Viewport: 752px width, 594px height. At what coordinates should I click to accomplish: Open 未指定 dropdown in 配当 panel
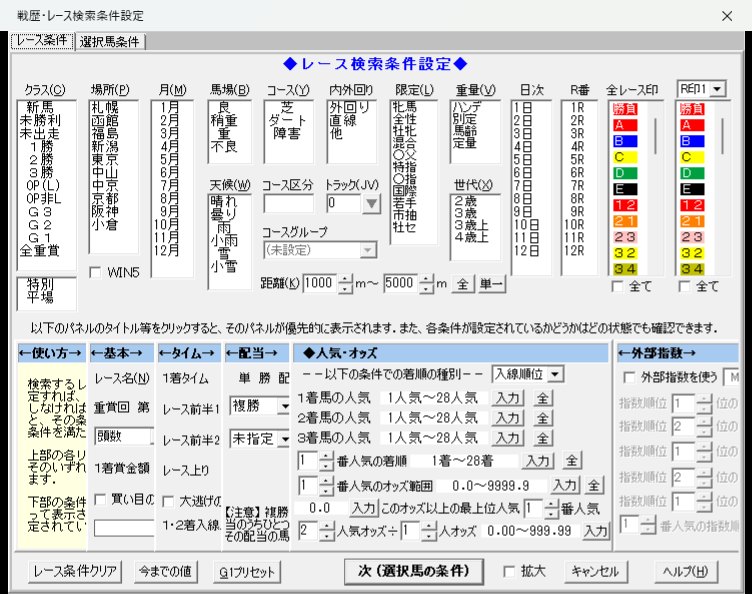coord(285,439)
